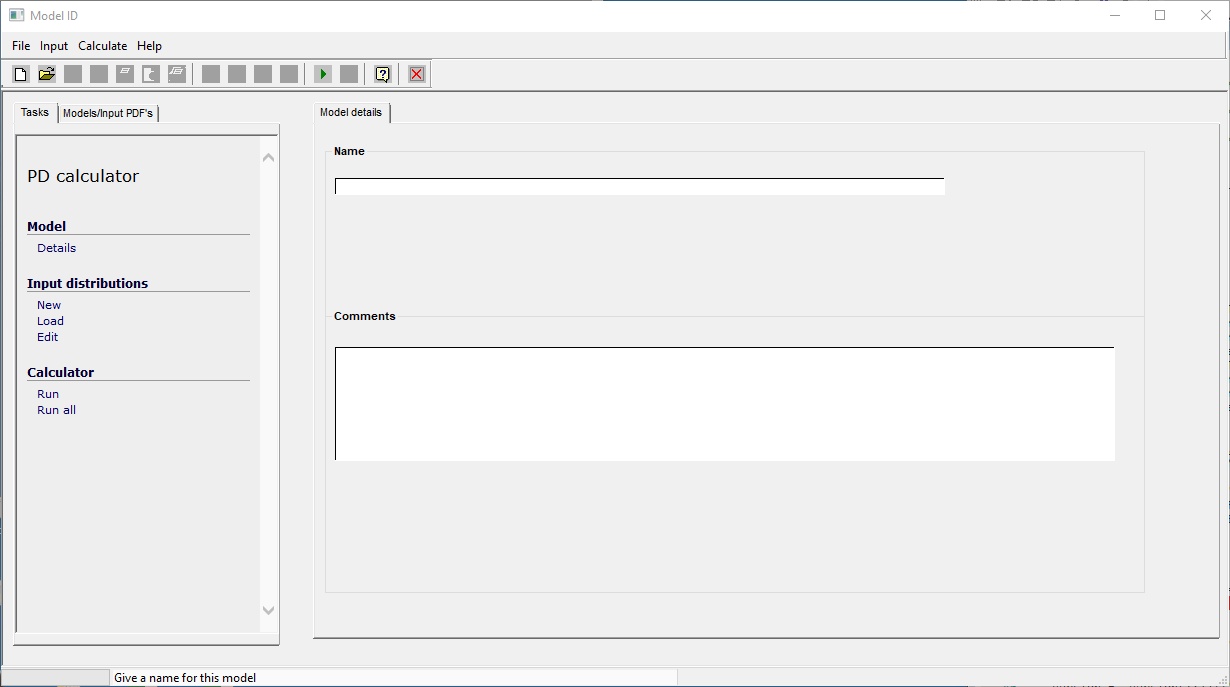The width and height of the screenshot is (1230, 687).
Task: Click Run all under Calculator
Action: click(x=57, y=410)
